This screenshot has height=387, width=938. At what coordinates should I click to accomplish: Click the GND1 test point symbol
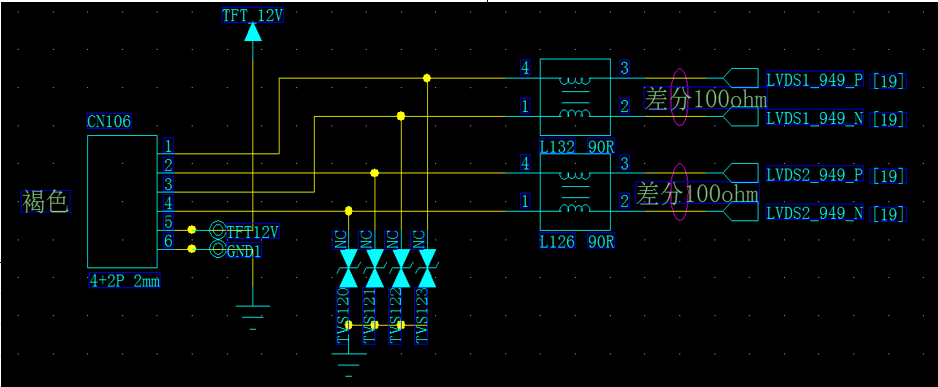coord(218,249)
